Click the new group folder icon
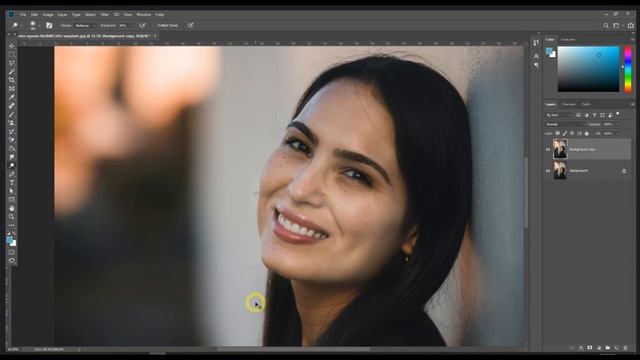Image resolution: width=640 pixels, height=360 pixels. (608, 348)
